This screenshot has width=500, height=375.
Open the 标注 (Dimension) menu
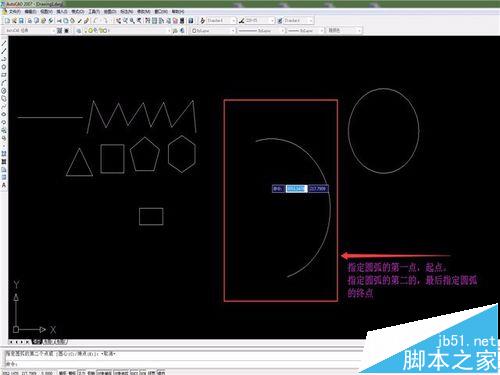pos(127,11)
